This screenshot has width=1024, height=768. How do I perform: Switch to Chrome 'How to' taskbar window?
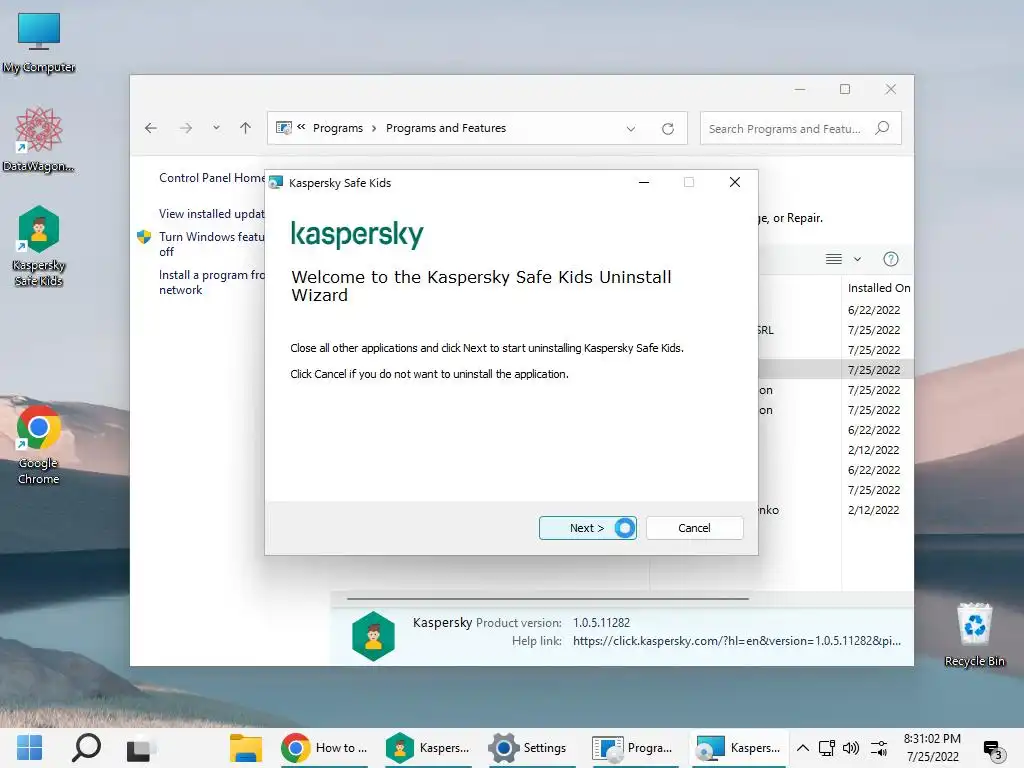coord(325,748)
